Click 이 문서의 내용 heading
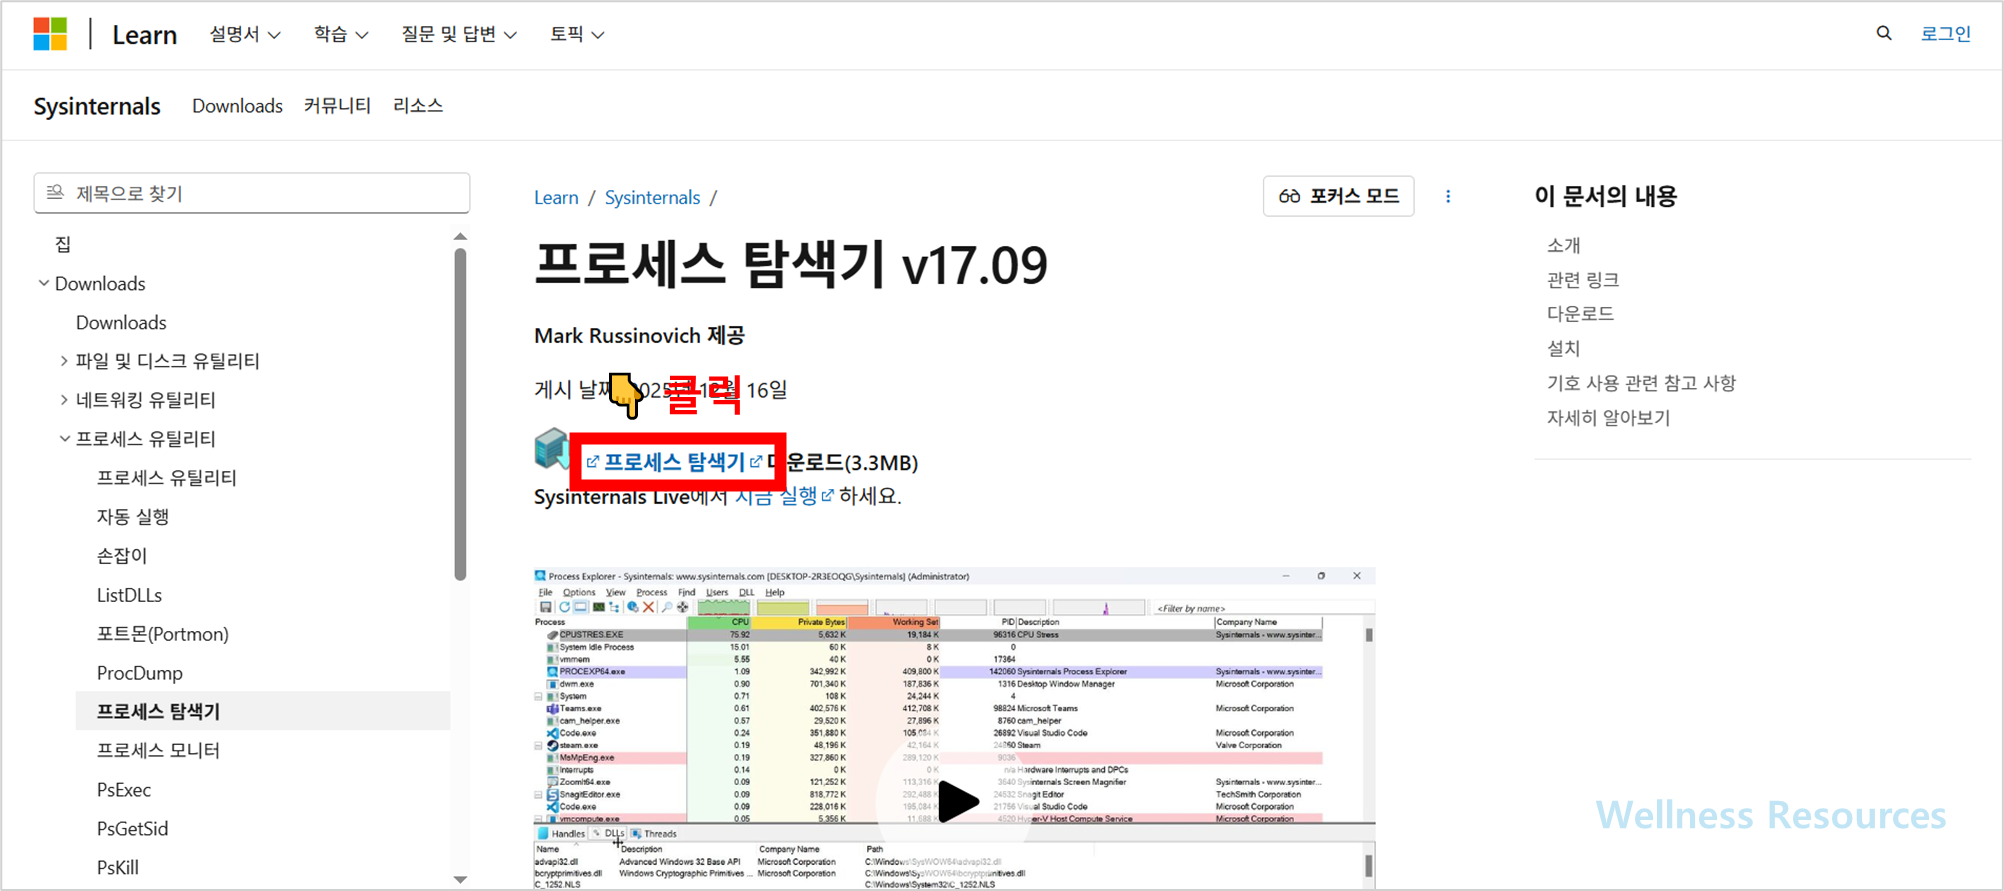The width and height of the screenshot is (2004, 891). pyautogui.click(x=1605, y=196)
